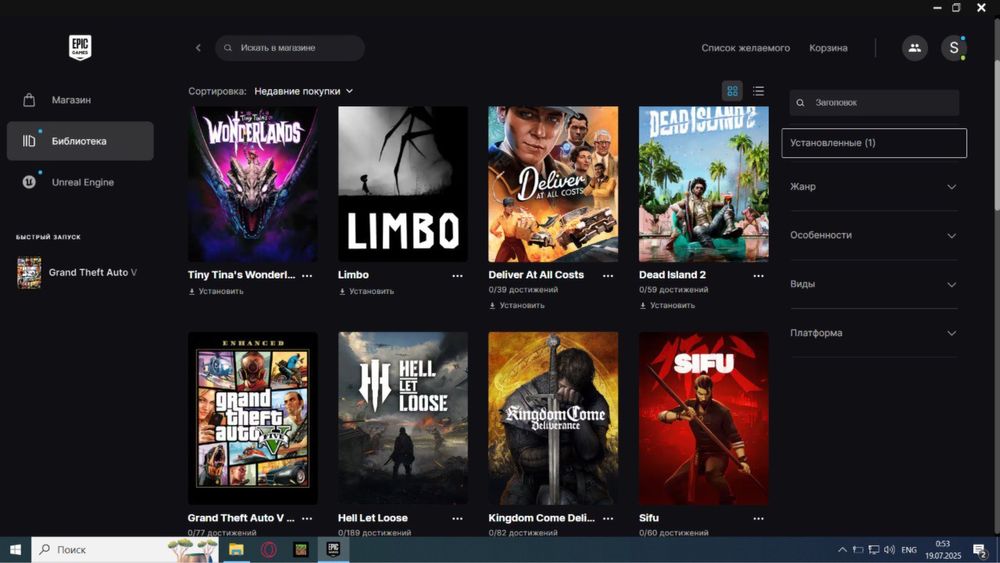Viewport: 1000px width, 563px height.
Task: Open Kingdom Come Deliverance cover art
Action: tap(553, 418)
